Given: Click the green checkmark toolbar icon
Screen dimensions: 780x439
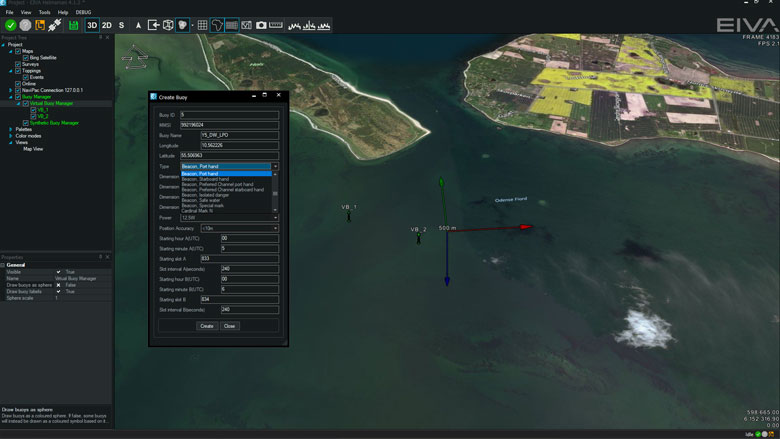Looking at the screenshot, I should click(x=10, y=24).
